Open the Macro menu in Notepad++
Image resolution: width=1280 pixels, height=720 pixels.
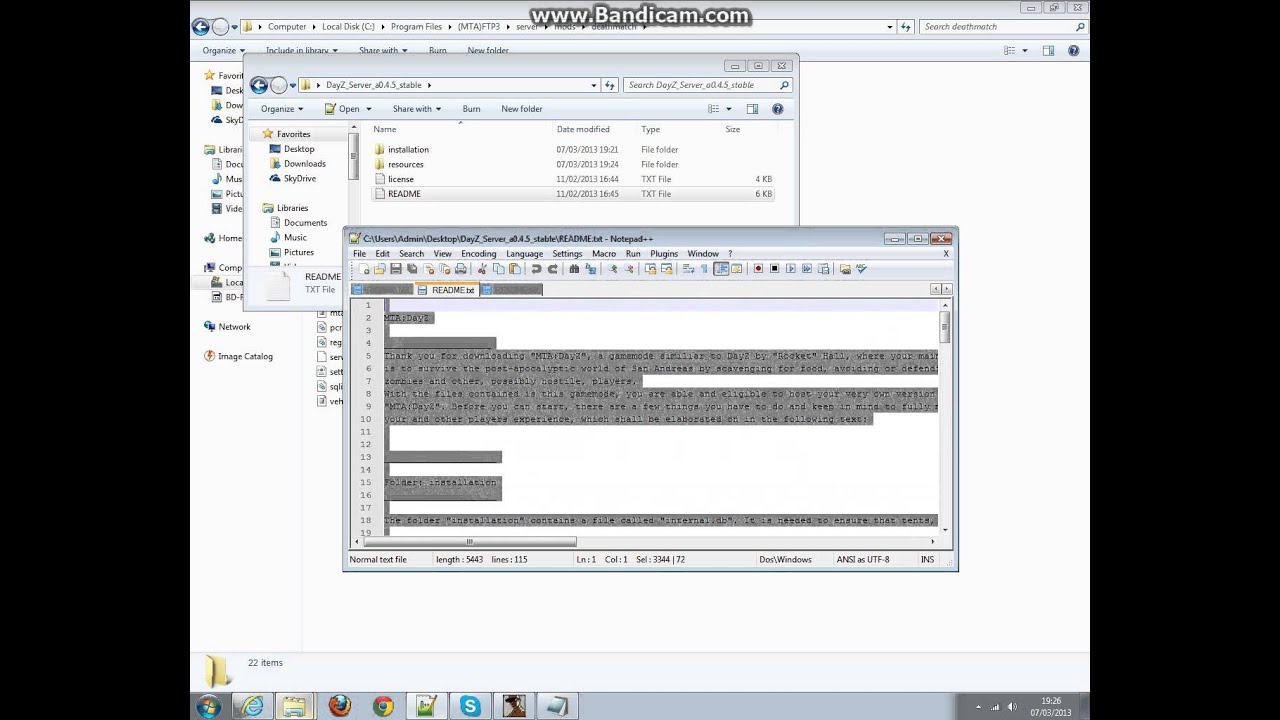[603, 254]
